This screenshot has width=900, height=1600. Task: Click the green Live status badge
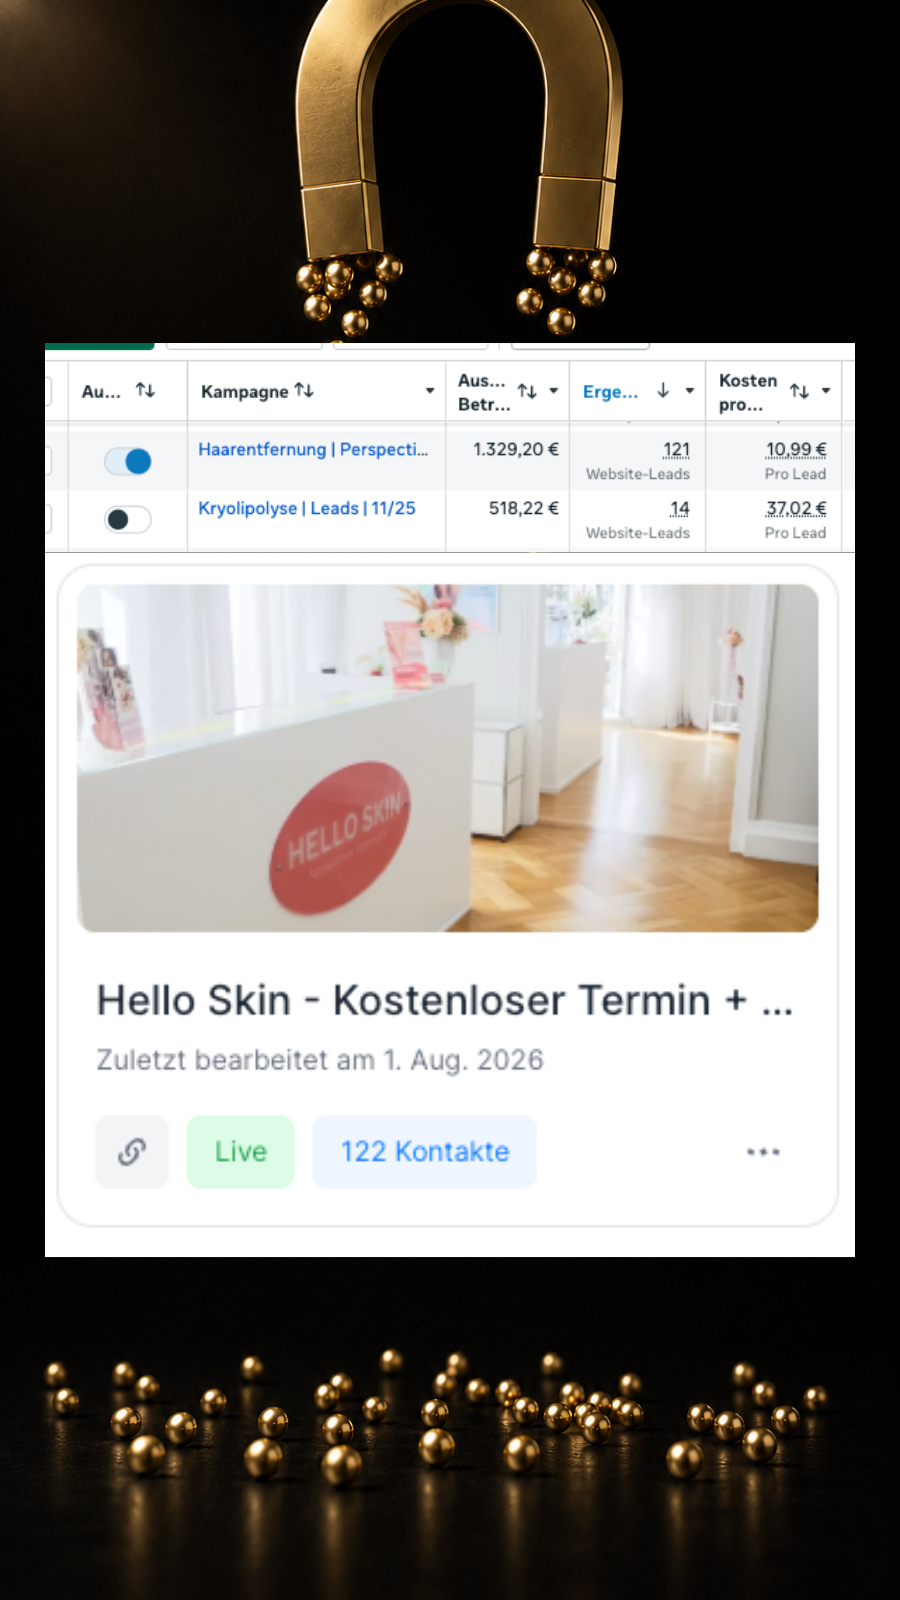pos(241,1152)
